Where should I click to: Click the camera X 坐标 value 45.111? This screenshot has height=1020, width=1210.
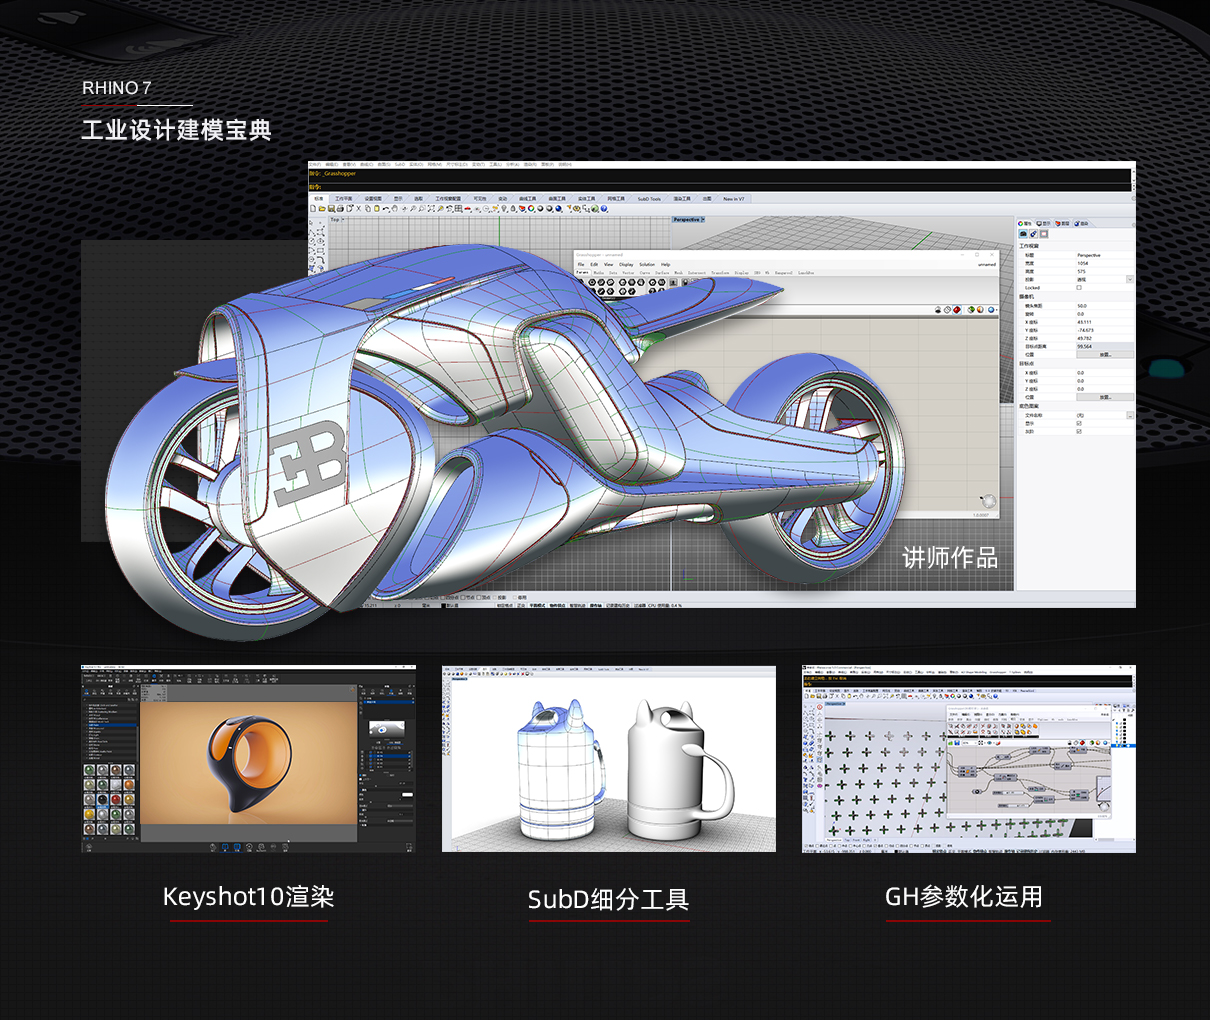pos(1105,322)
